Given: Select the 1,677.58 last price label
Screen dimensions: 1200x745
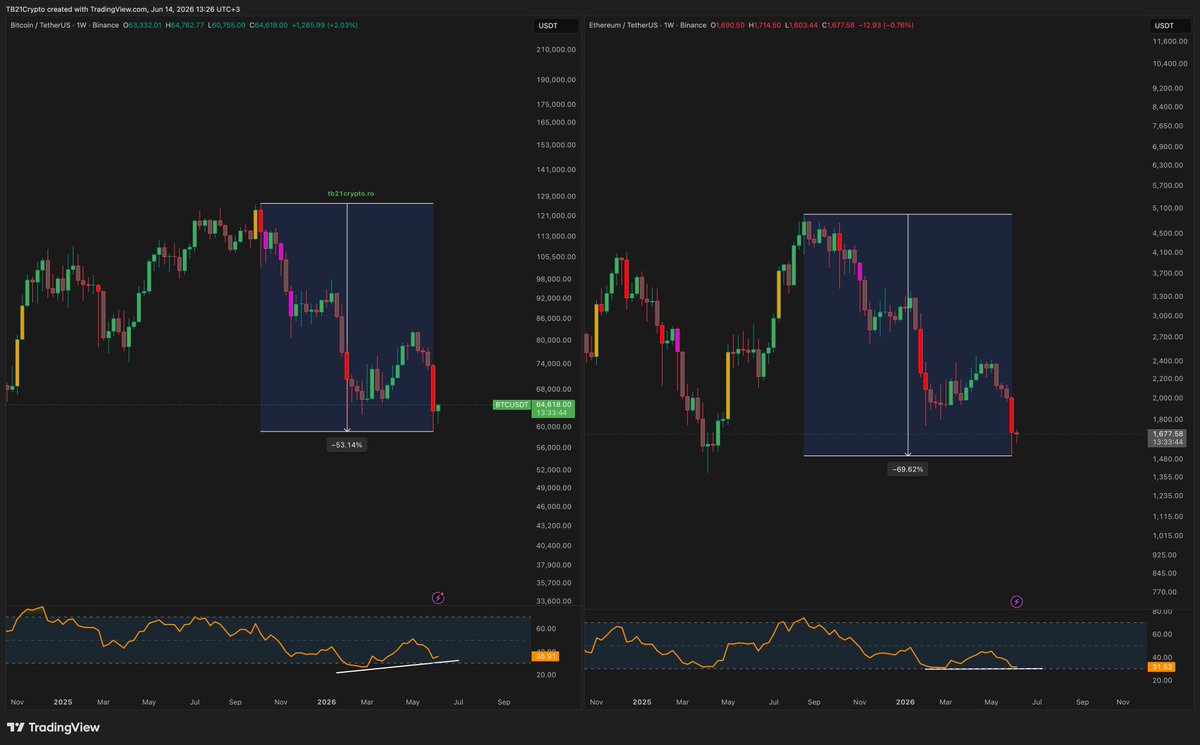Looking at the screenshot, I should [1167, 434].
